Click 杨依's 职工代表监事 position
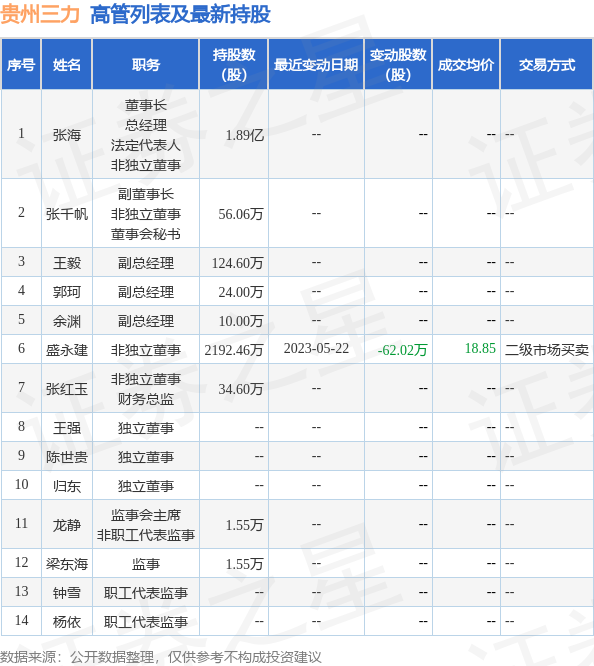The width and height of the screenshot is (594, 666). click(x=146, y=621)
